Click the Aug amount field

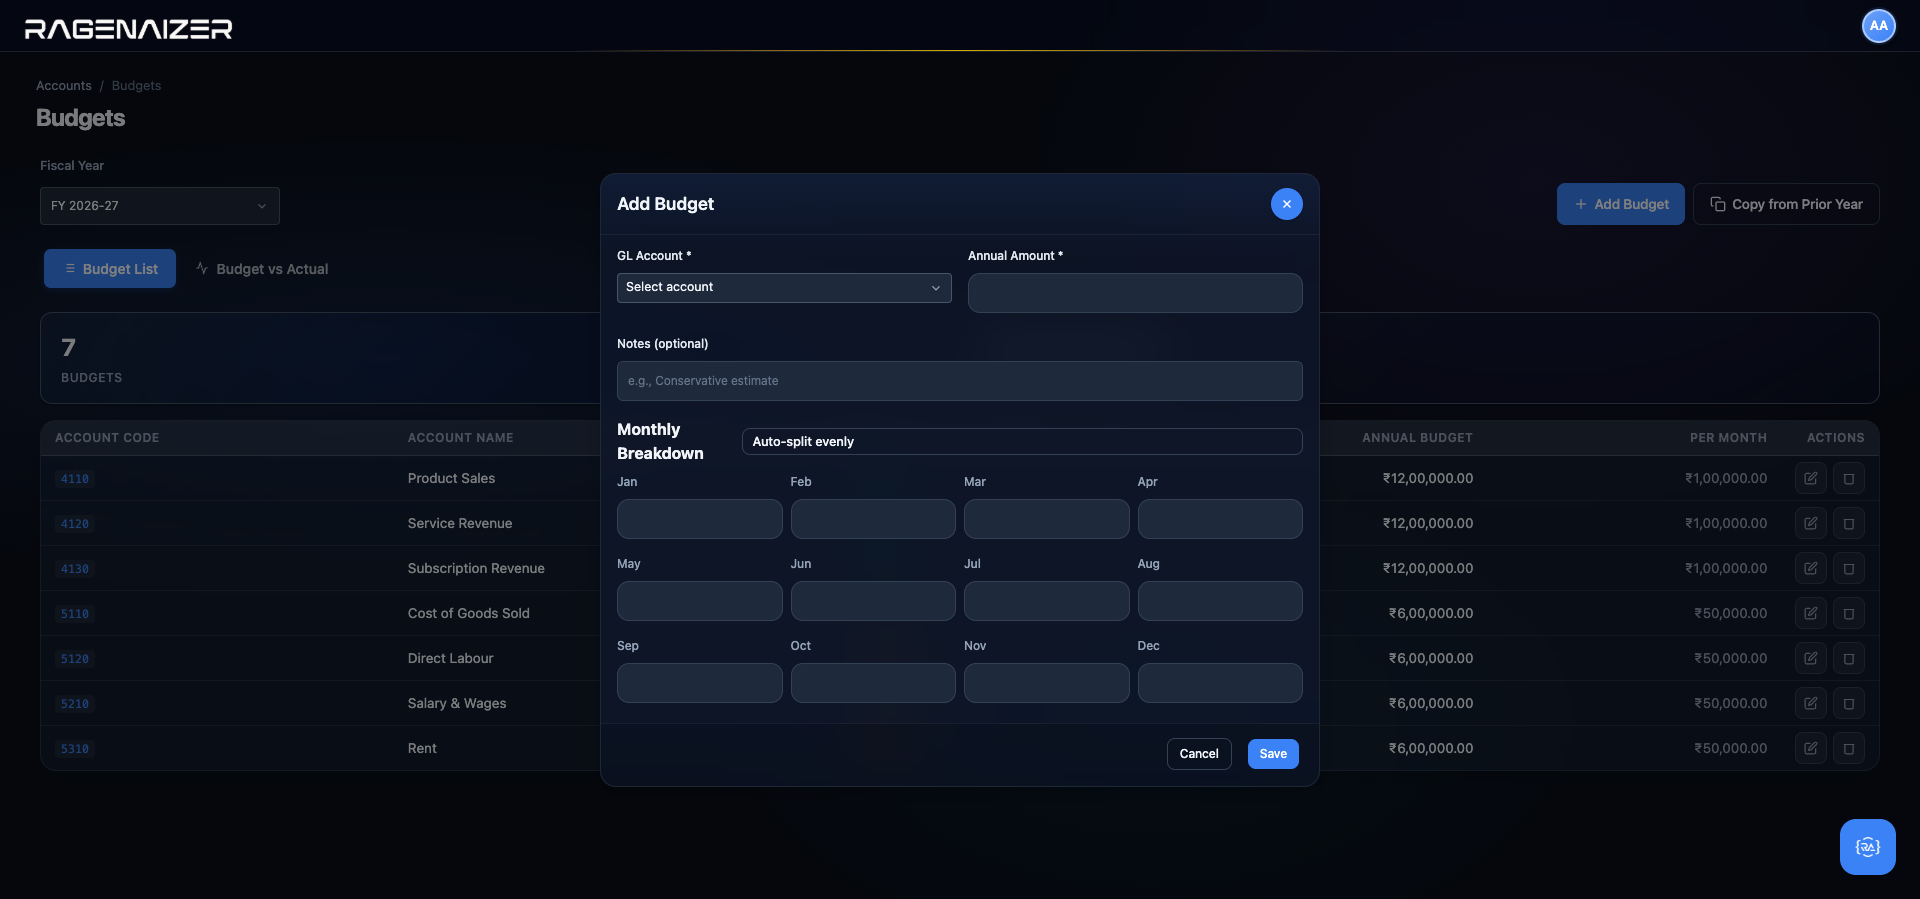[1220, 601]
